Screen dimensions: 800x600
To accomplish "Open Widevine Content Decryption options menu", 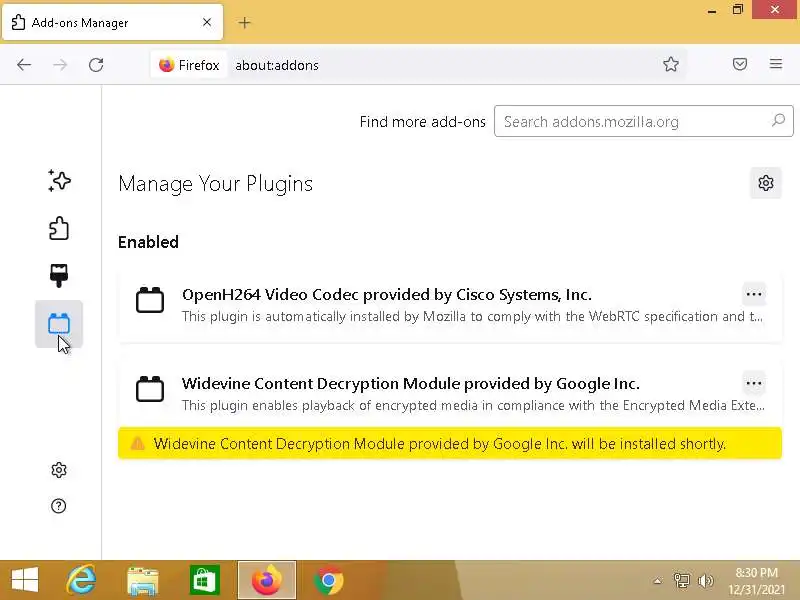I will point(754,383).
